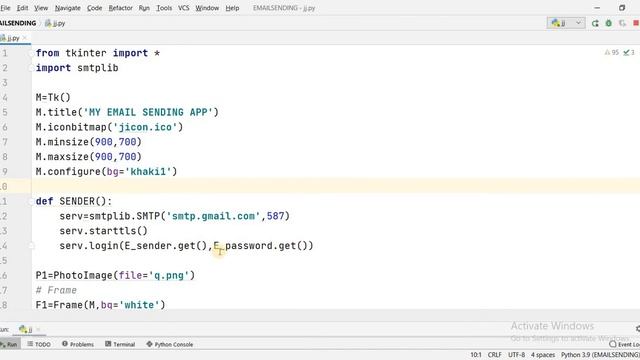Screen dimensions: 640x360
Task: Place cursor on empty highlighted line 10
Action: pos(336,187)
